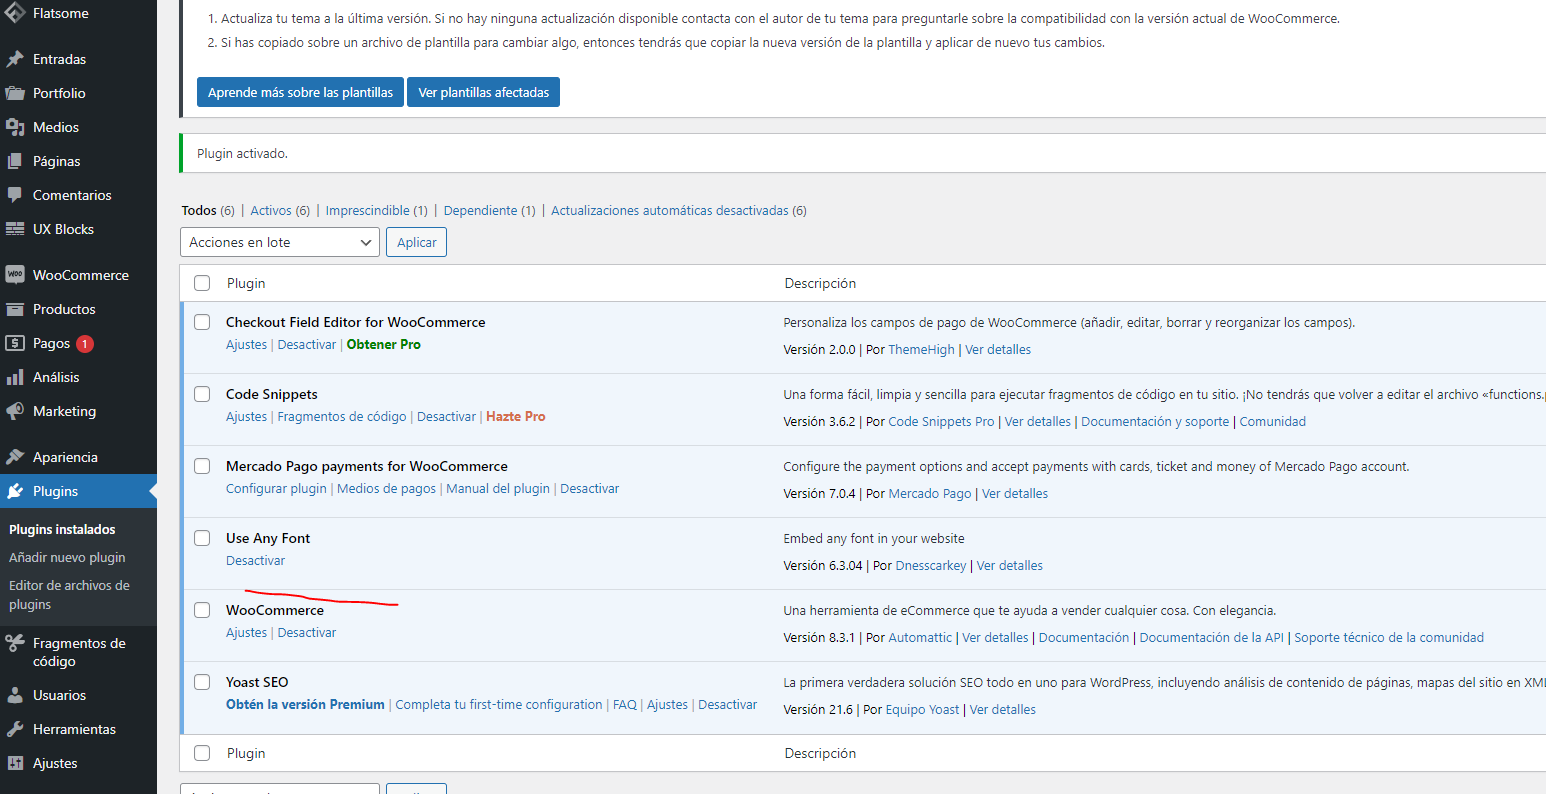Click the Pagos dollar icon
The width and height of the screenshot is (1546, 794).
coord(15,343)
